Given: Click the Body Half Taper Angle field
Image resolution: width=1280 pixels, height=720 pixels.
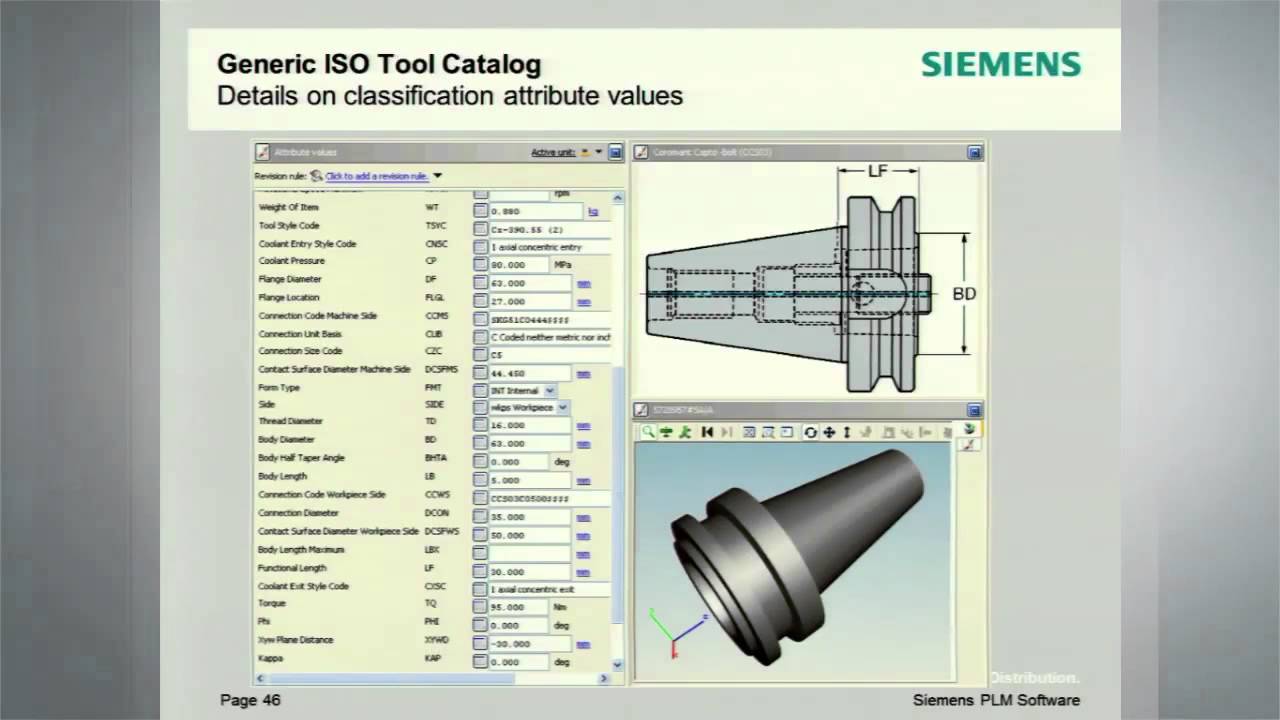Looking at the screenshot, I should click(x=518, y=461).
